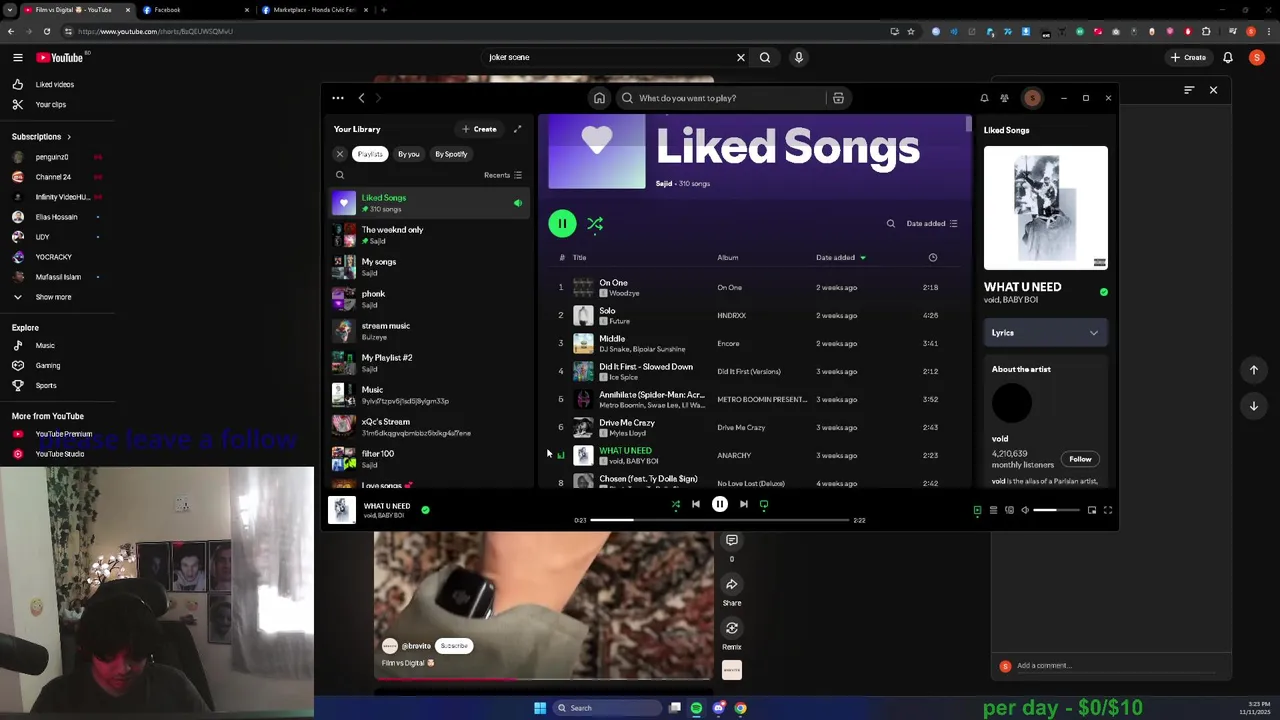
Task: Skip to previous track
Action: (696, 505)
